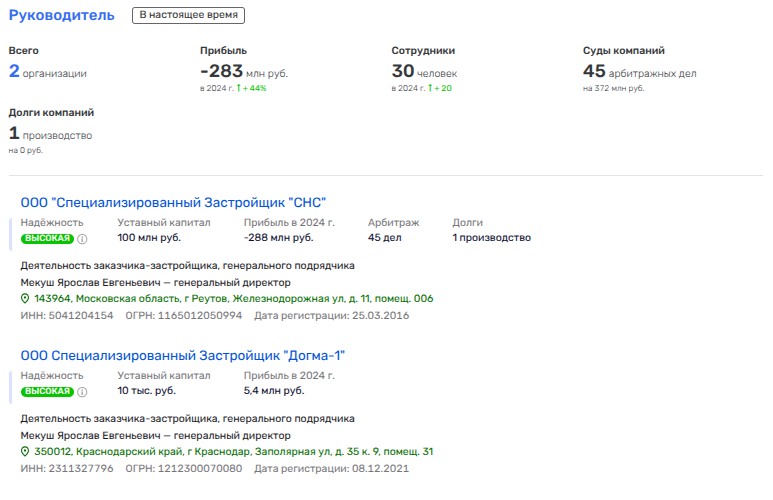Click ВЫСОКАЯ badge for Догма-1 company
The image size is (773, 500).
49,392
